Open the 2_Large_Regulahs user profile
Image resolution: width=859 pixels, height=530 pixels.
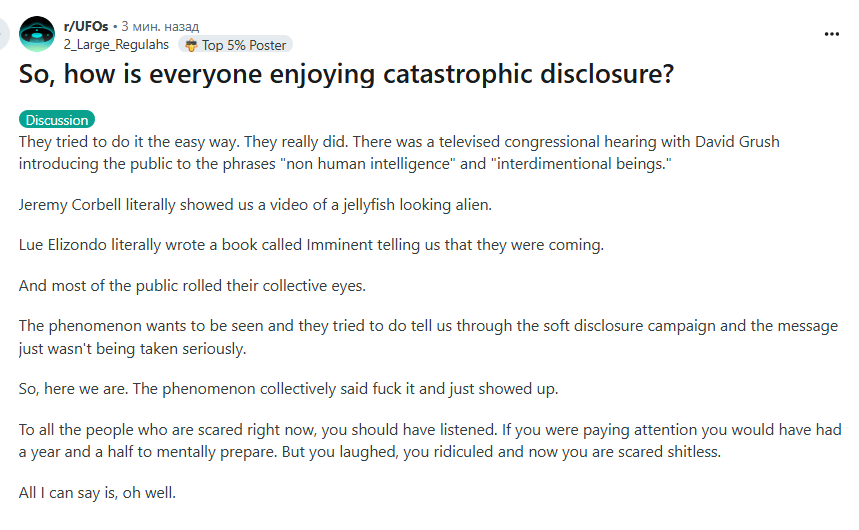pos(116,44)
